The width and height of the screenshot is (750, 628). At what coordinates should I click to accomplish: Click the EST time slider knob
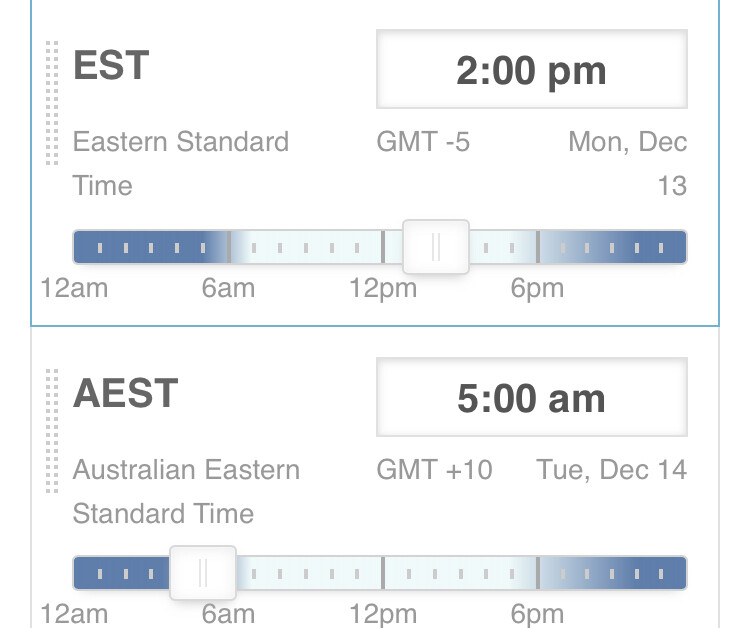436,247
